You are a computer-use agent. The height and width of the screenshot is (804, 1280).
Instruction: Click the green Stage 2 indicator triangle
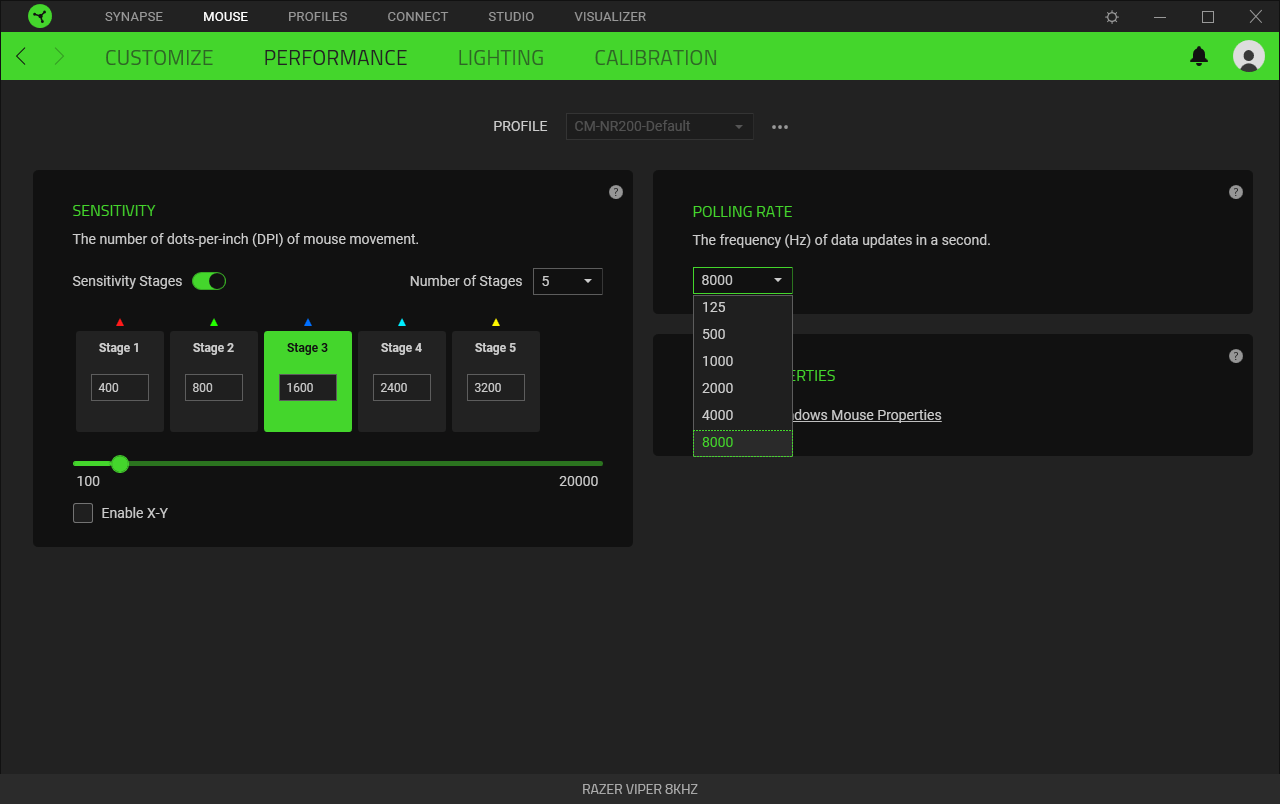pyautogui.click(x=214, y=322)
